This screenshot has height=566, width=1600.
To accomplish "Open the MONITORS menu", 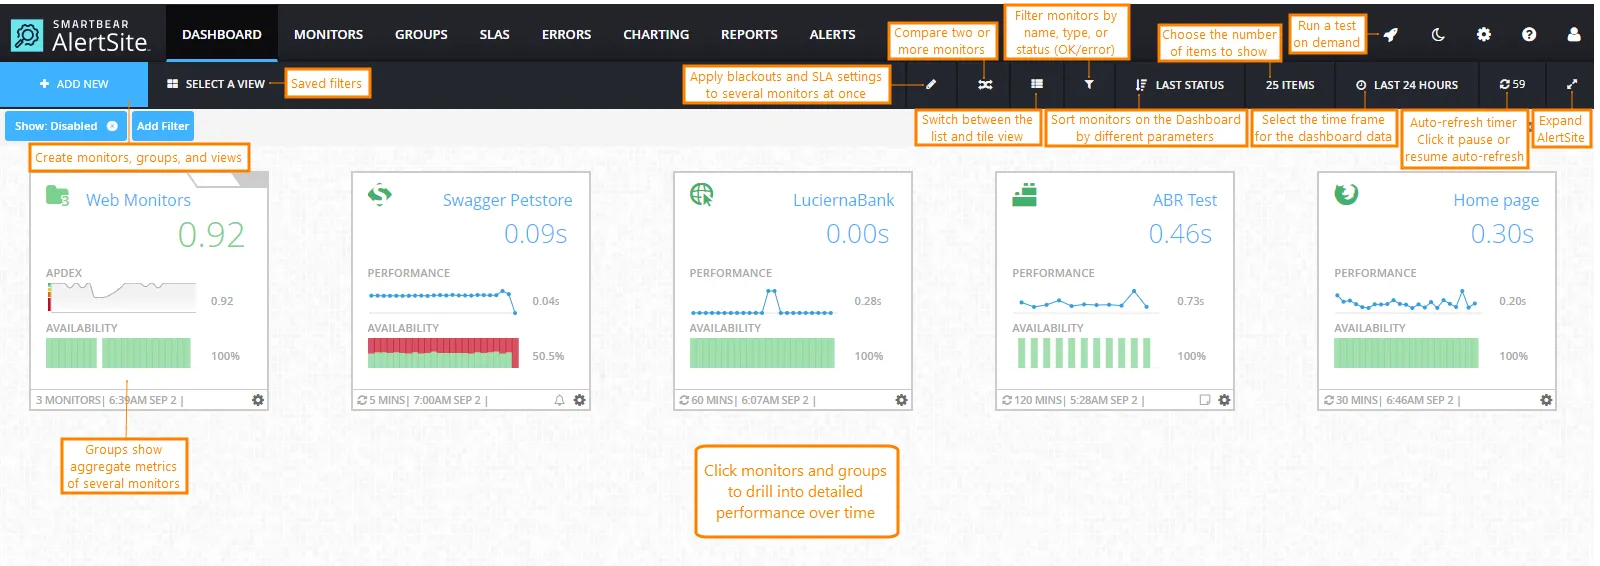I will [328, 34].
